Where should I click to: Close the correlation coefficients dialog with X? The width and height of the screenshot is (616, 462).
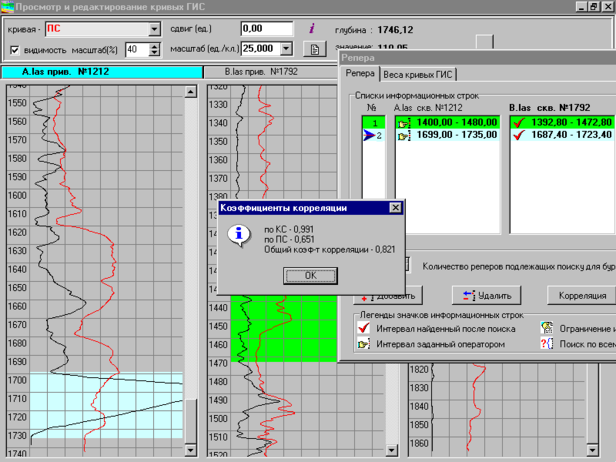click(395, 208)
